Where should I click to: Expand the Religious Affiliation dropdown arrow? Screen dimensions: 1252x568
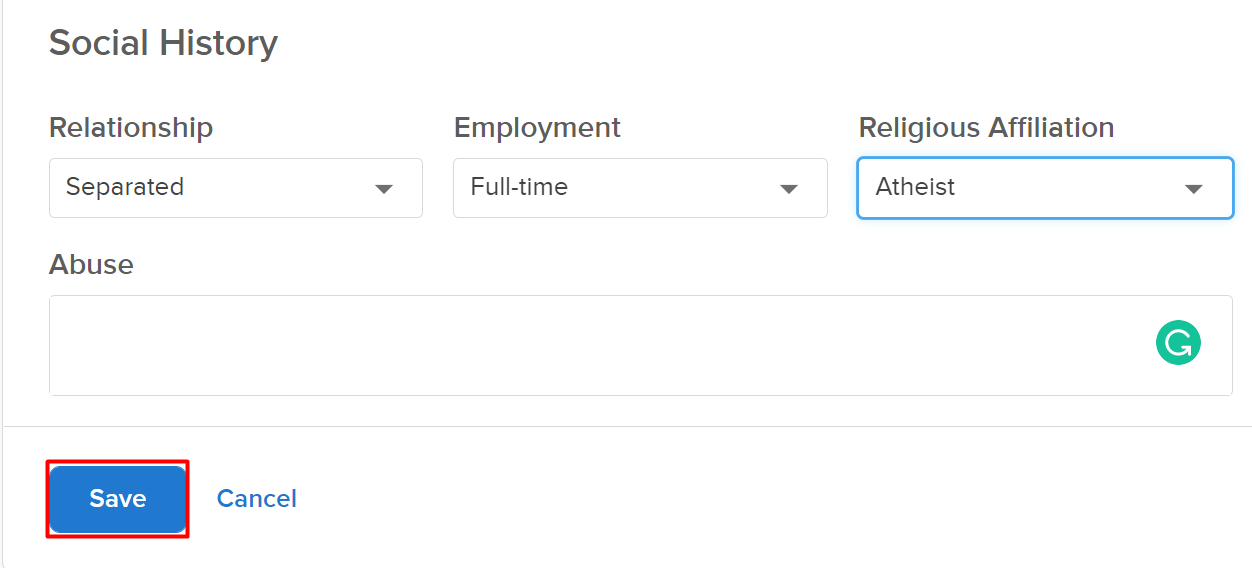pos(1193,188)
